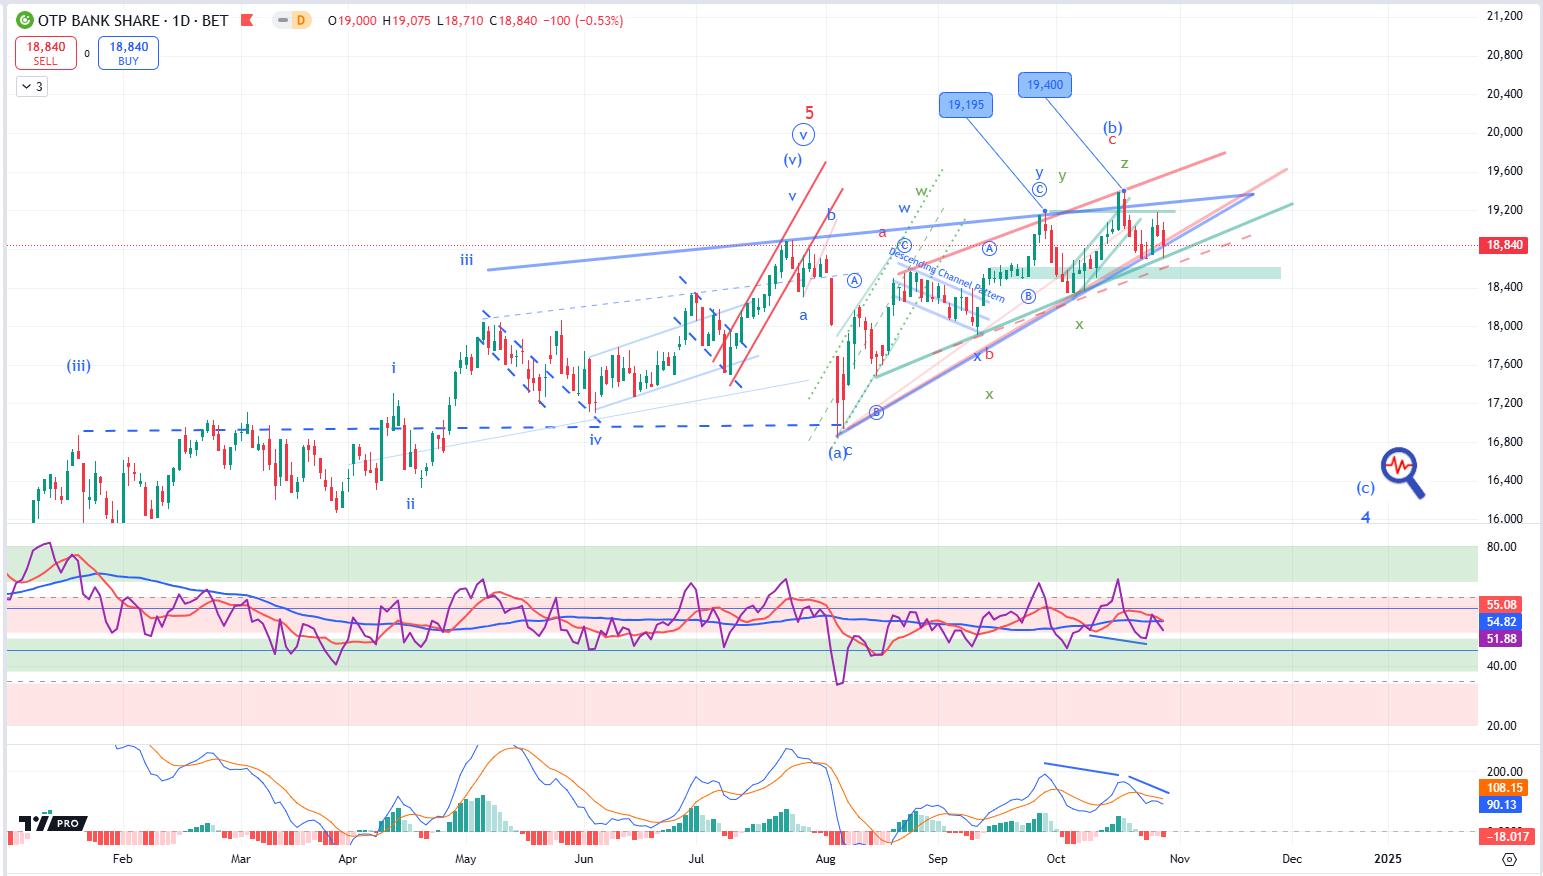The height and width of the screenshot is (876, 1543).
Task: Click the 80.00 RSI scale label
Action: (x=1501, y=547)
